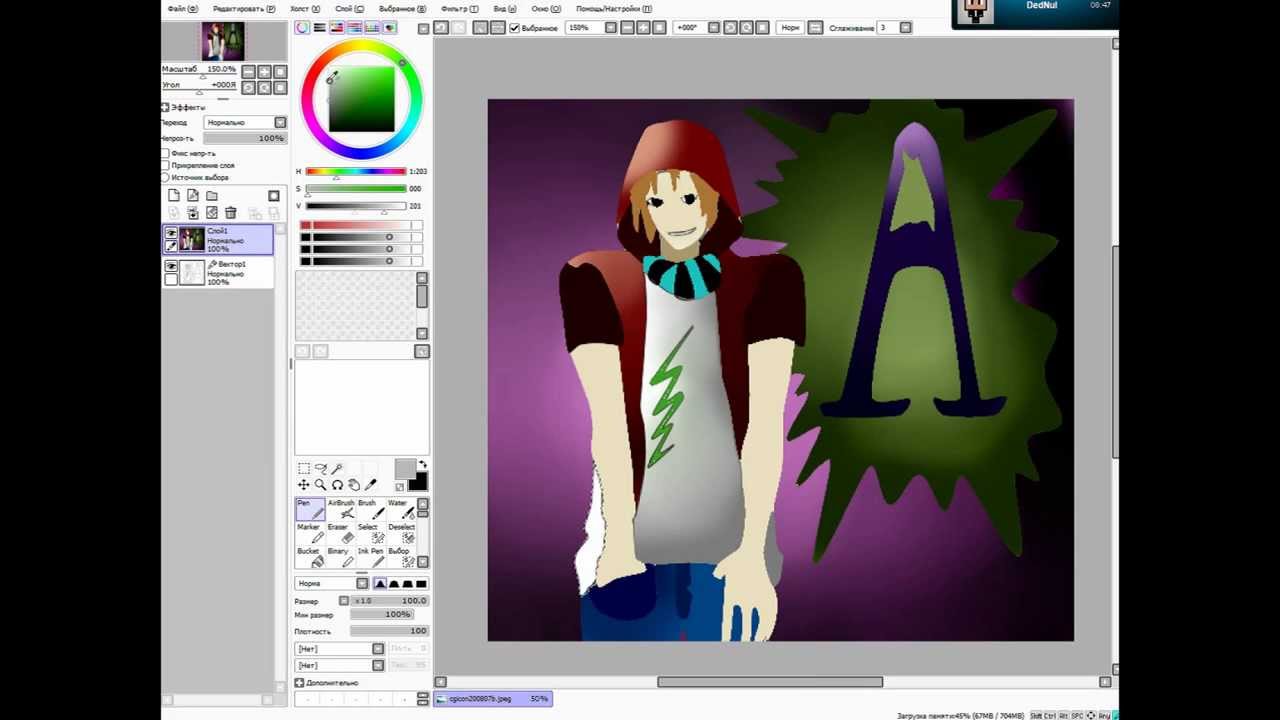This screenshot has width=1280, height=720.
Task: Enable Прикрепление слоя checkbox
Action: point(165,165)
